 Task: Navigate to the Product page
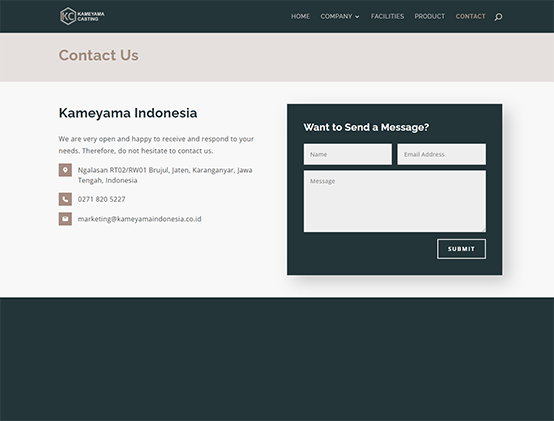pyautogui.click(x=430, y=16)
